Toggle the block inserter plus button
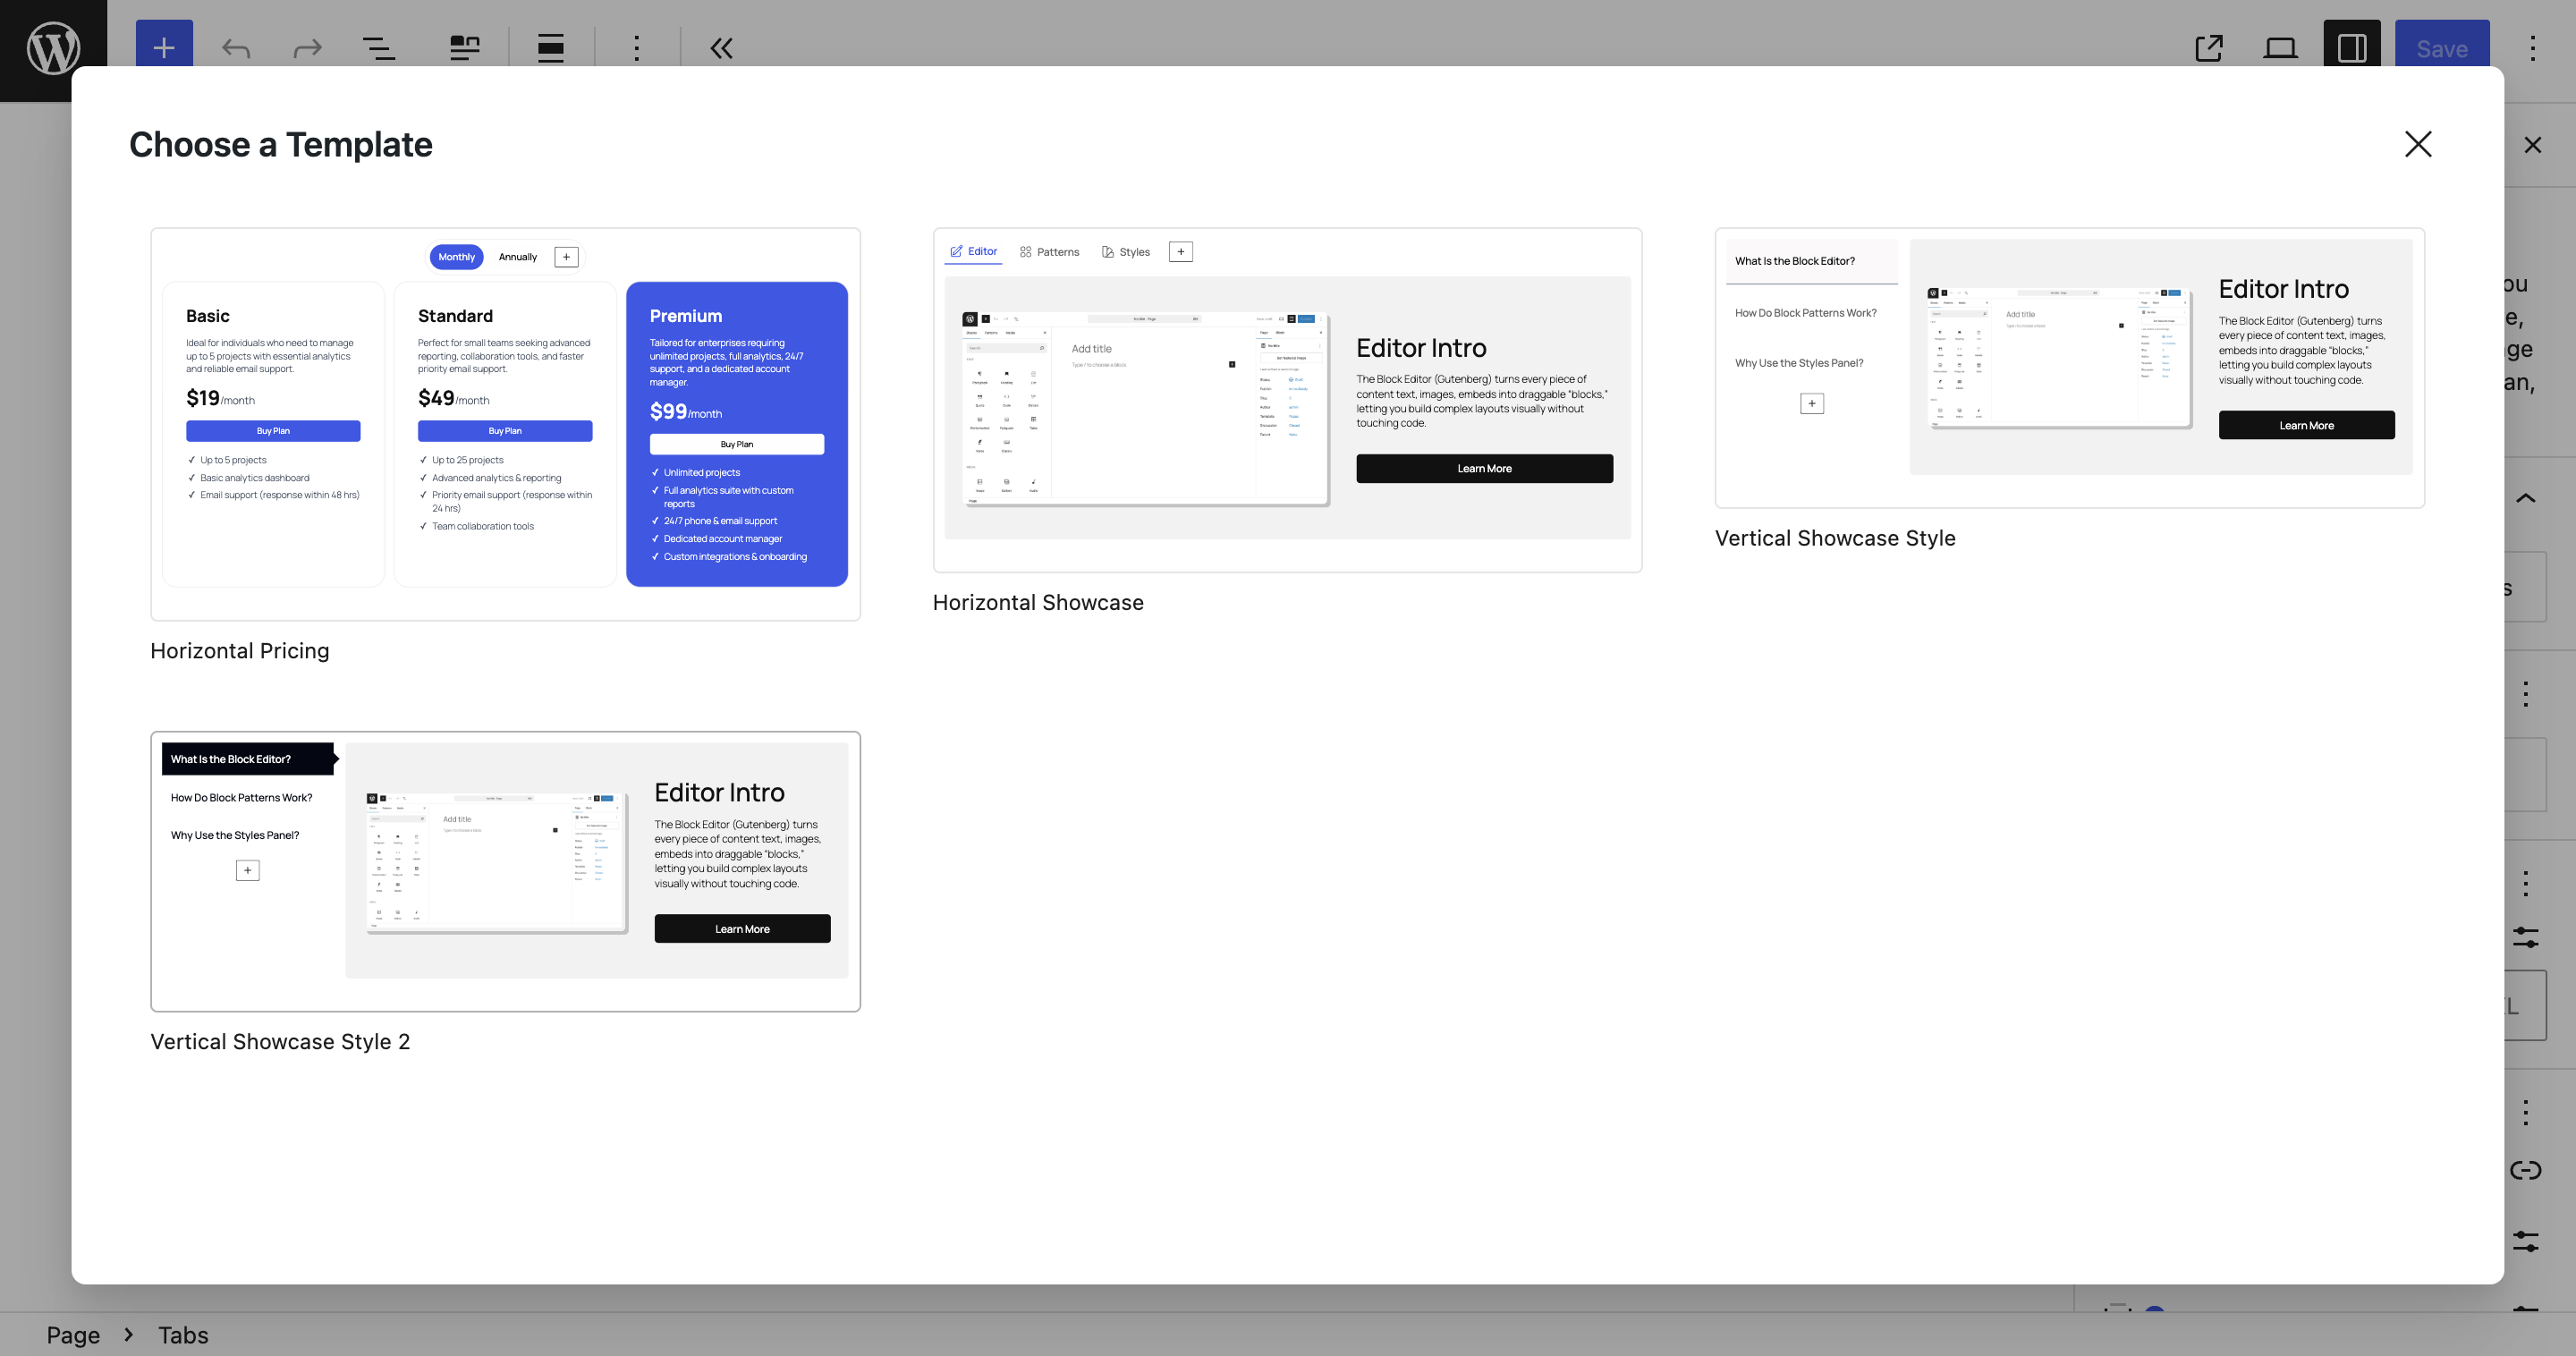 click(164, 48)
